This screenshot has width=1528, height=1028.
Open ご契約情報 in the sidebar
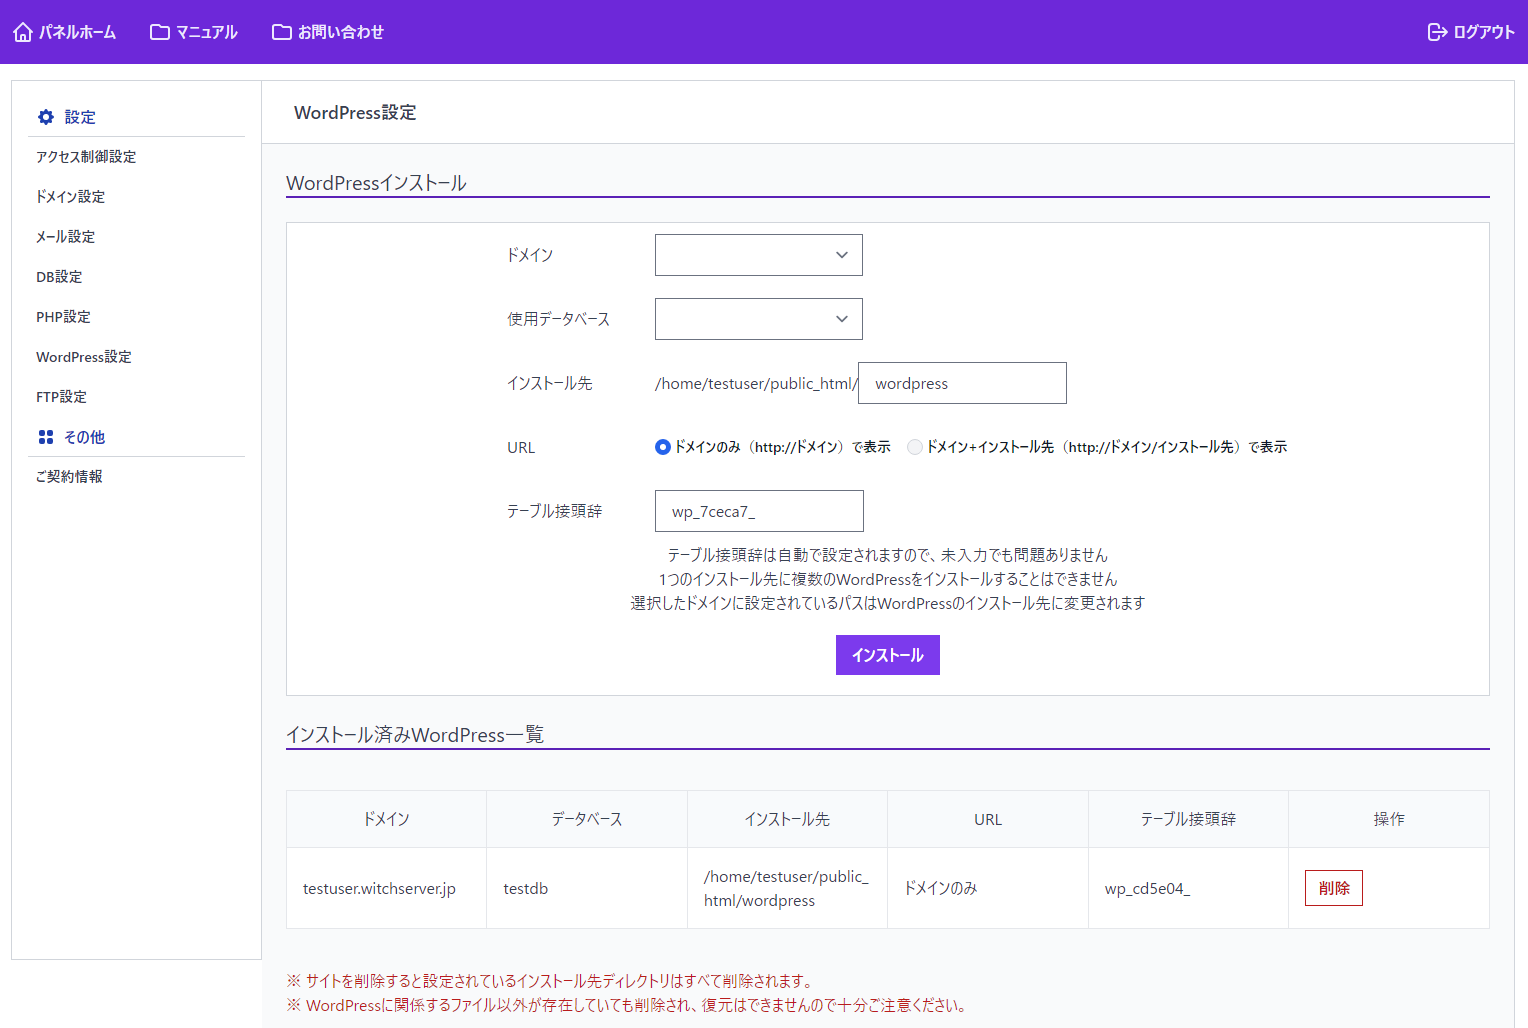pyautogui.click(x=69, y=477)
